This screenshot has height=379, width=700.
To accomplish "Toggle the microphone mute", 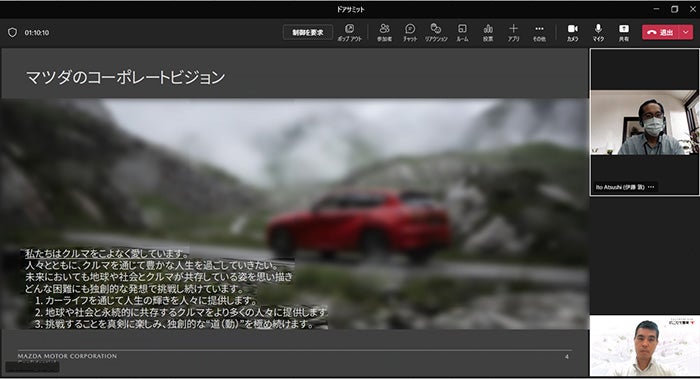I will (x=598, y=33).
